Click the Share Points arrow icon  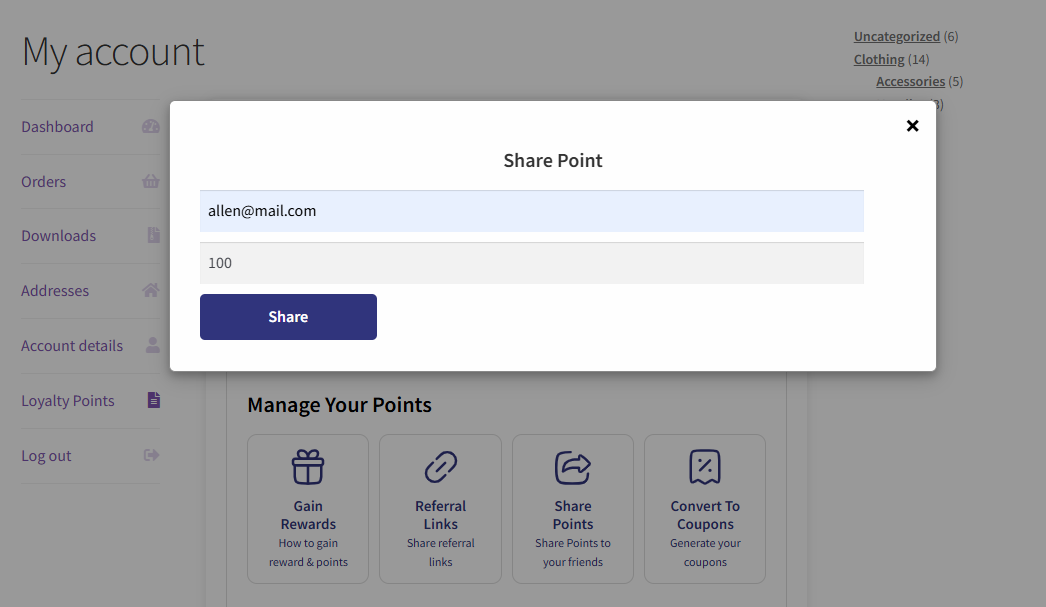(x=573, y=467)
